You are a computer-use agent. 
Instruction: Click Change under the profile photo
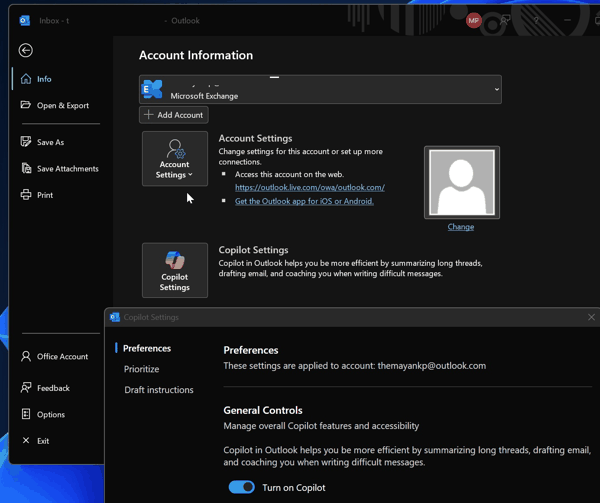point(461,227)
